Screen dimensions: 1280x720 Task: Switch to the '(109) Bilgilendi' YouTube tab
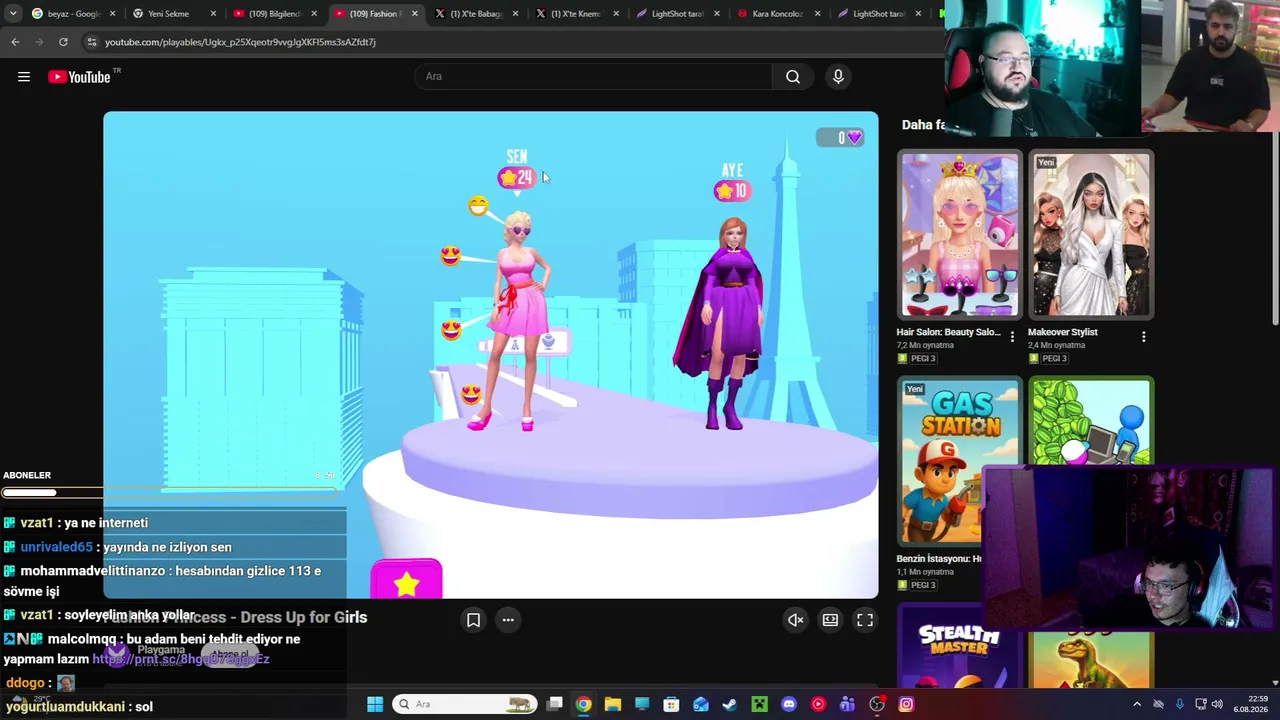(273, 14)
